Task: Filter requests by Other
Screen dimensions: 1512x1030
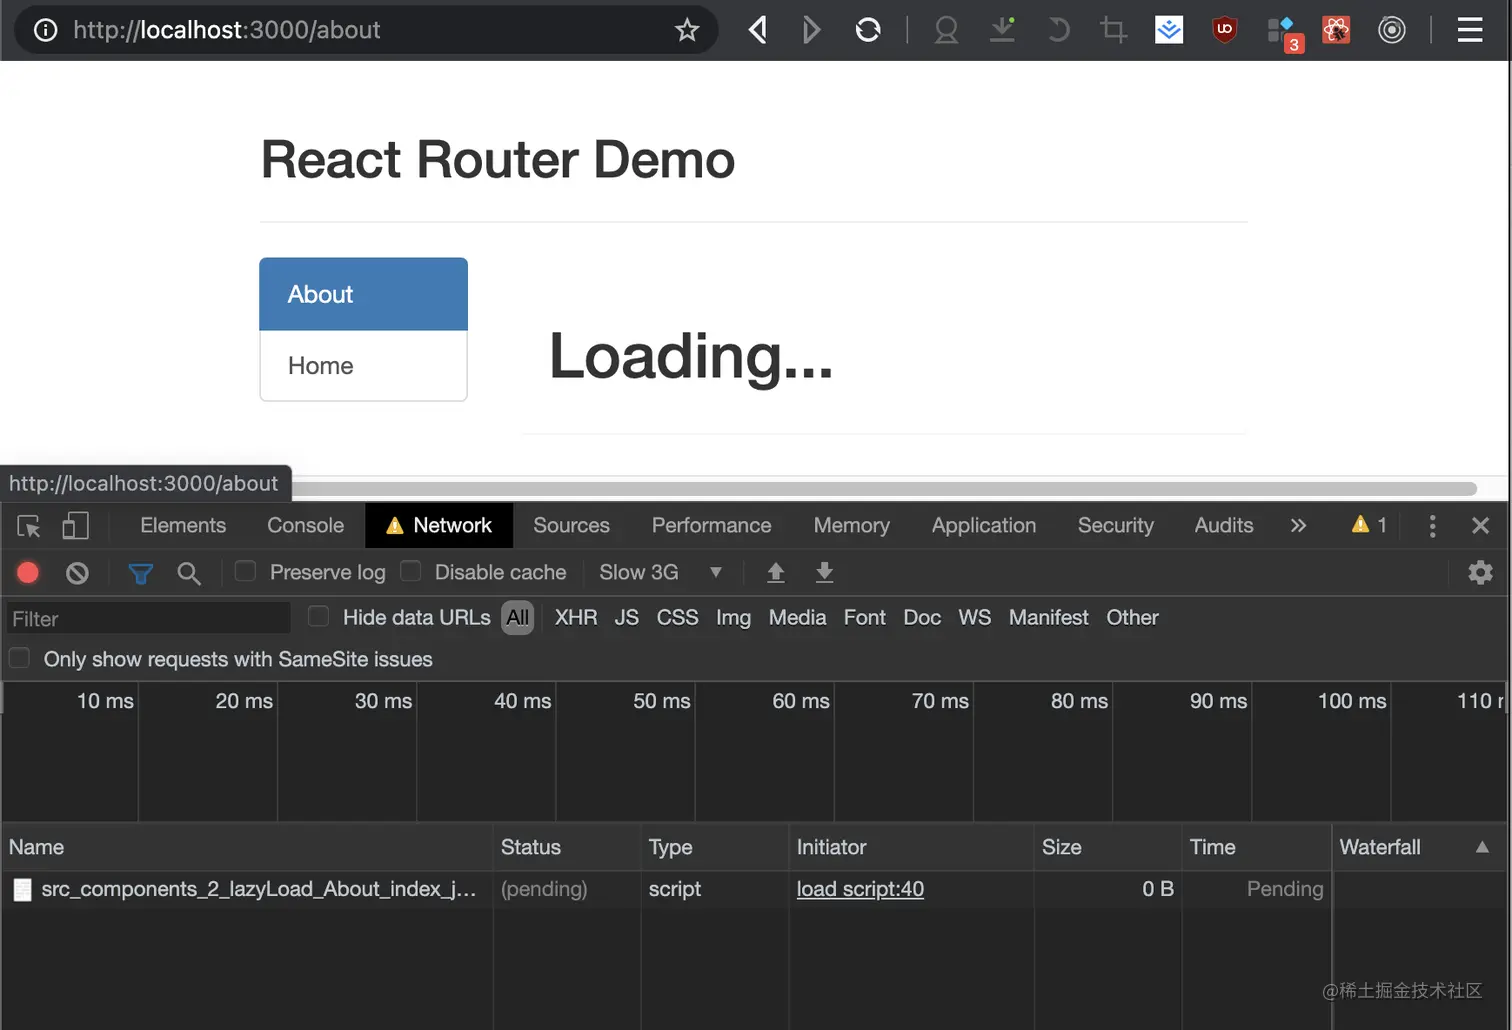Action: click(x=1132, y=618)
